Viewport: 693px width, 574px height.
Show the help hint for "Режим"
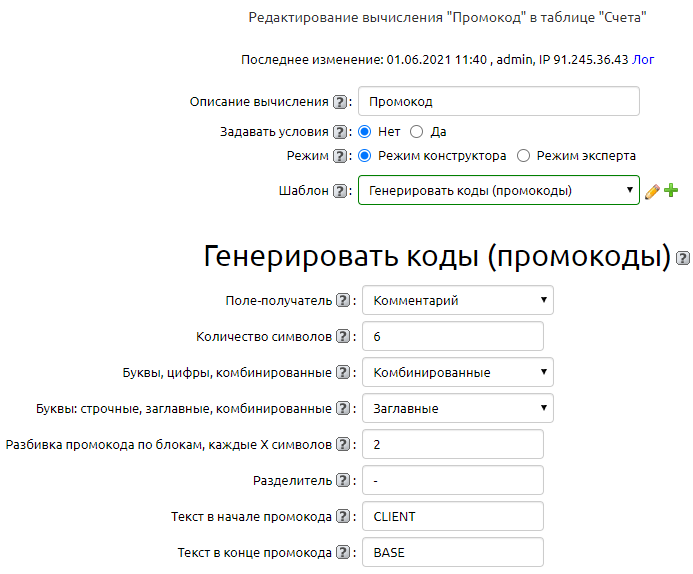point(341,156)
